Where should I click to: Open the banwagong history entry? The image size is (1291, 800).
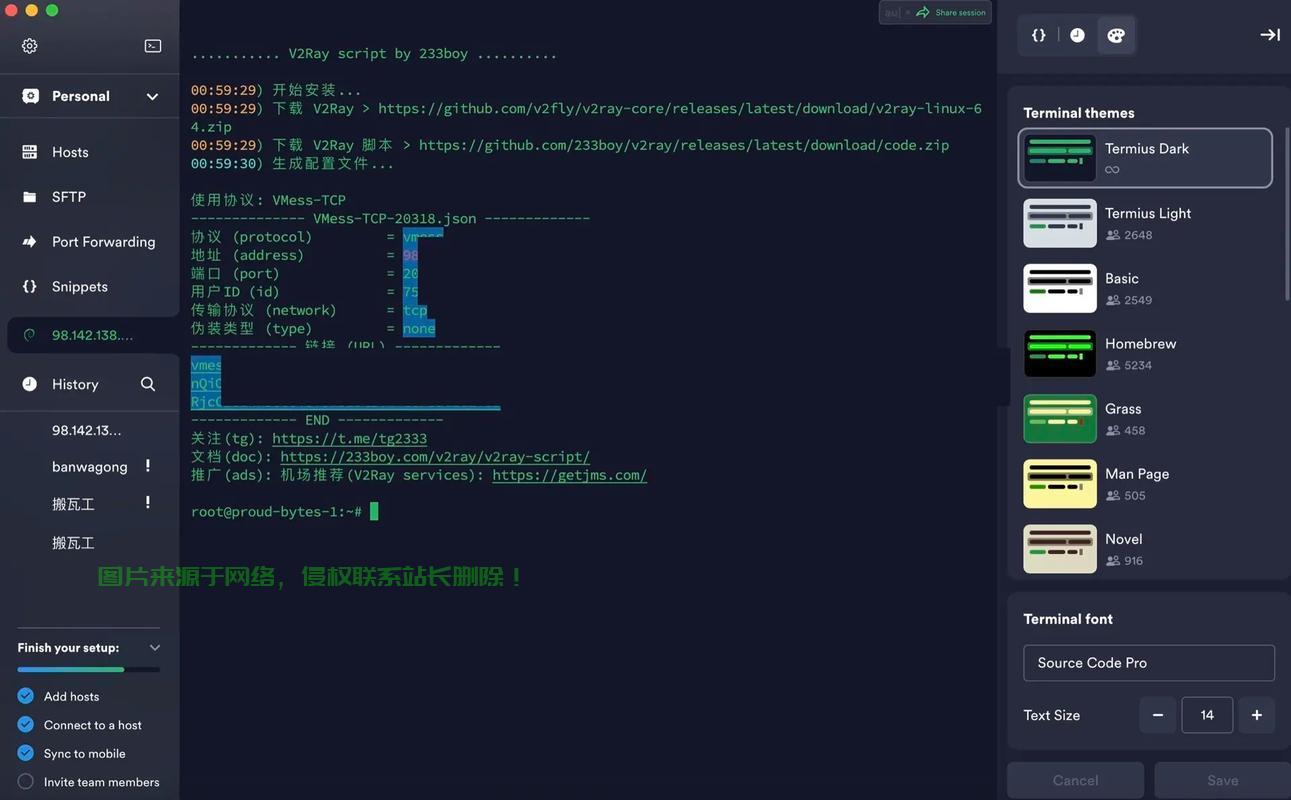pyautogui.click(x=90, y=467)
